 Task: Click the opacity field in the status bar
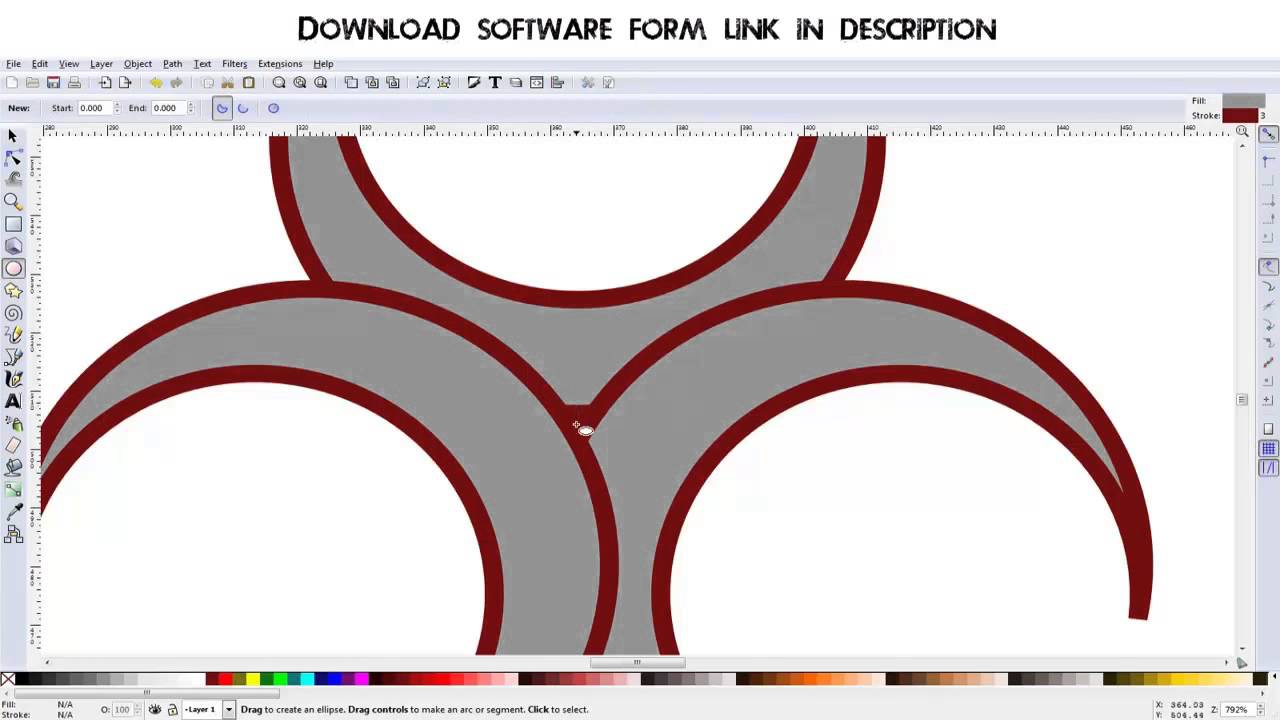click(122, 709)
